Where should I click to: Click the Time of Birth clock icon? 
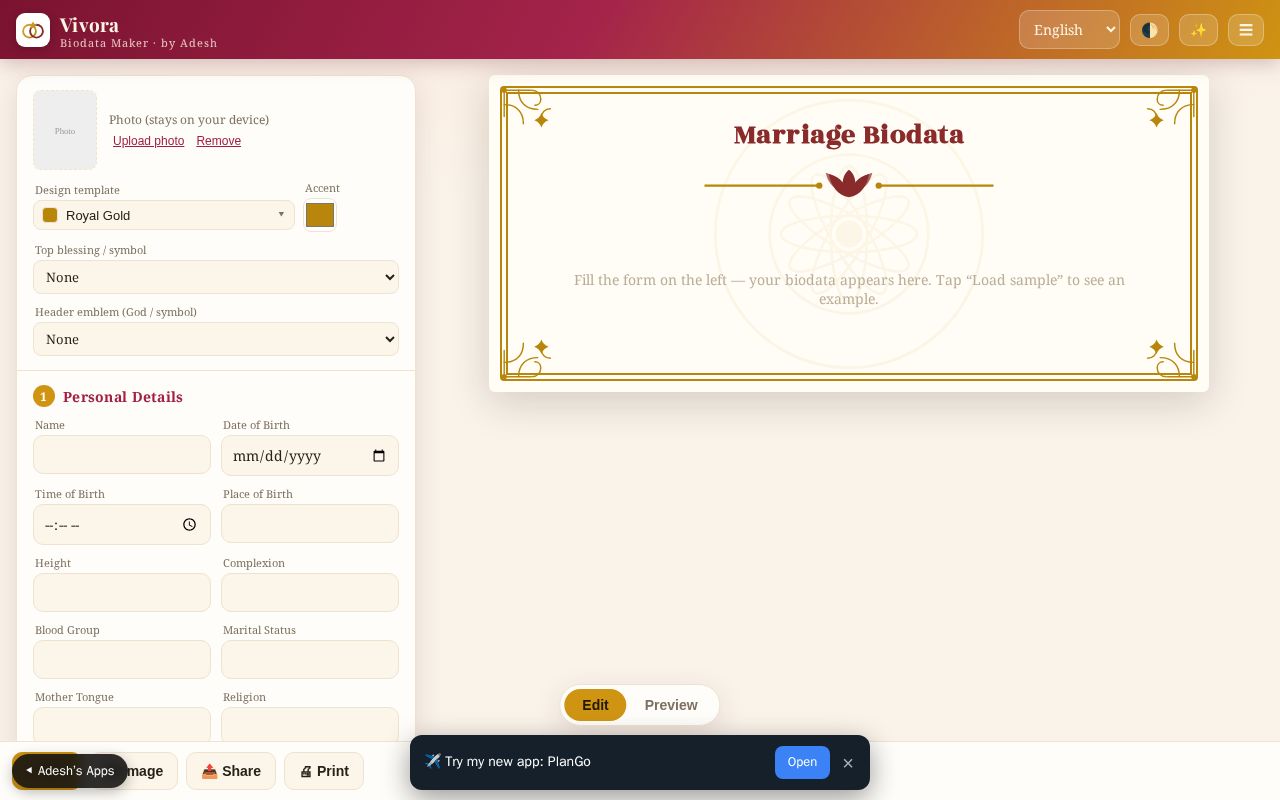point(190,525)
